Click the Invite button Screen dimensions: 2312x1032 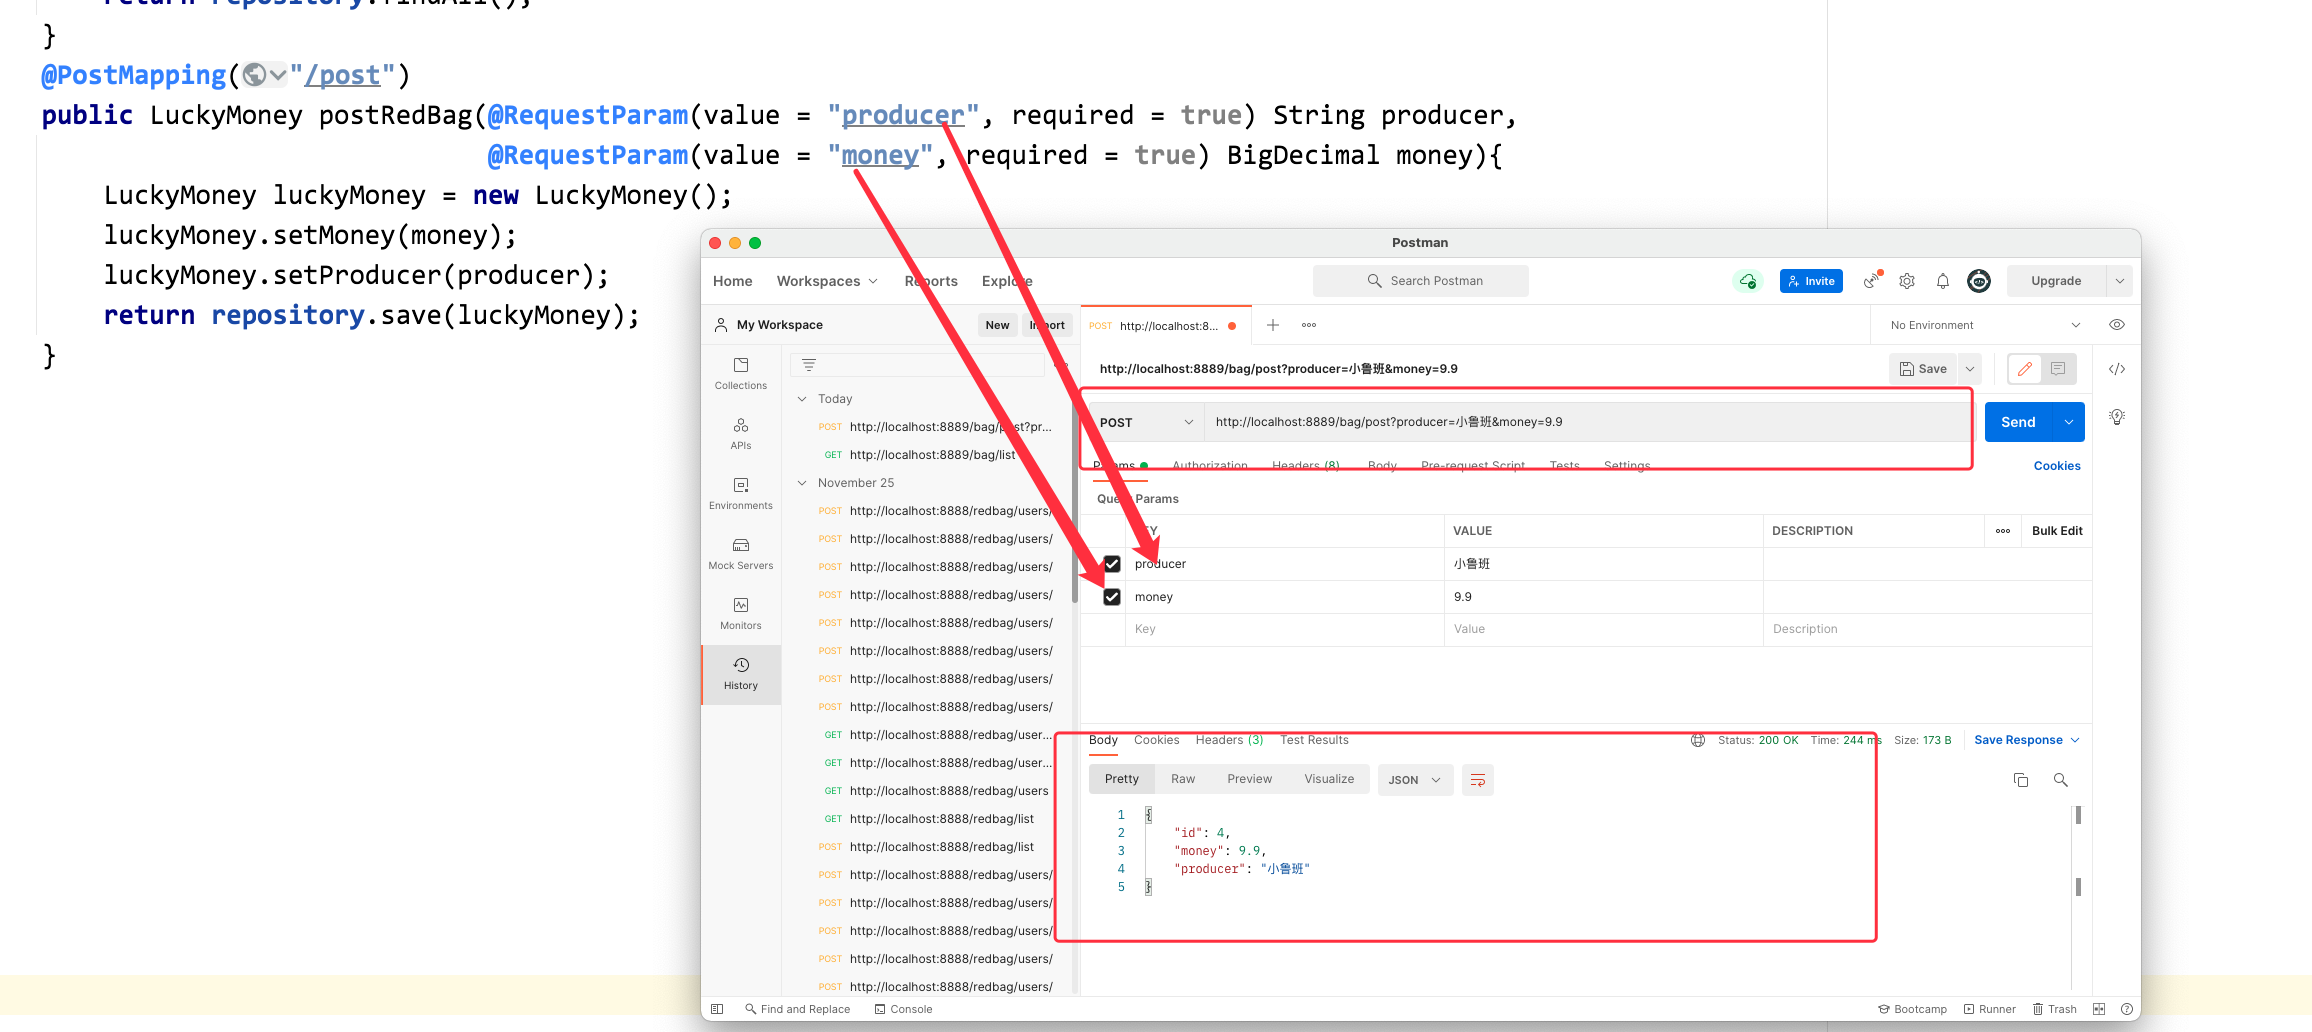coord(1811,281)
